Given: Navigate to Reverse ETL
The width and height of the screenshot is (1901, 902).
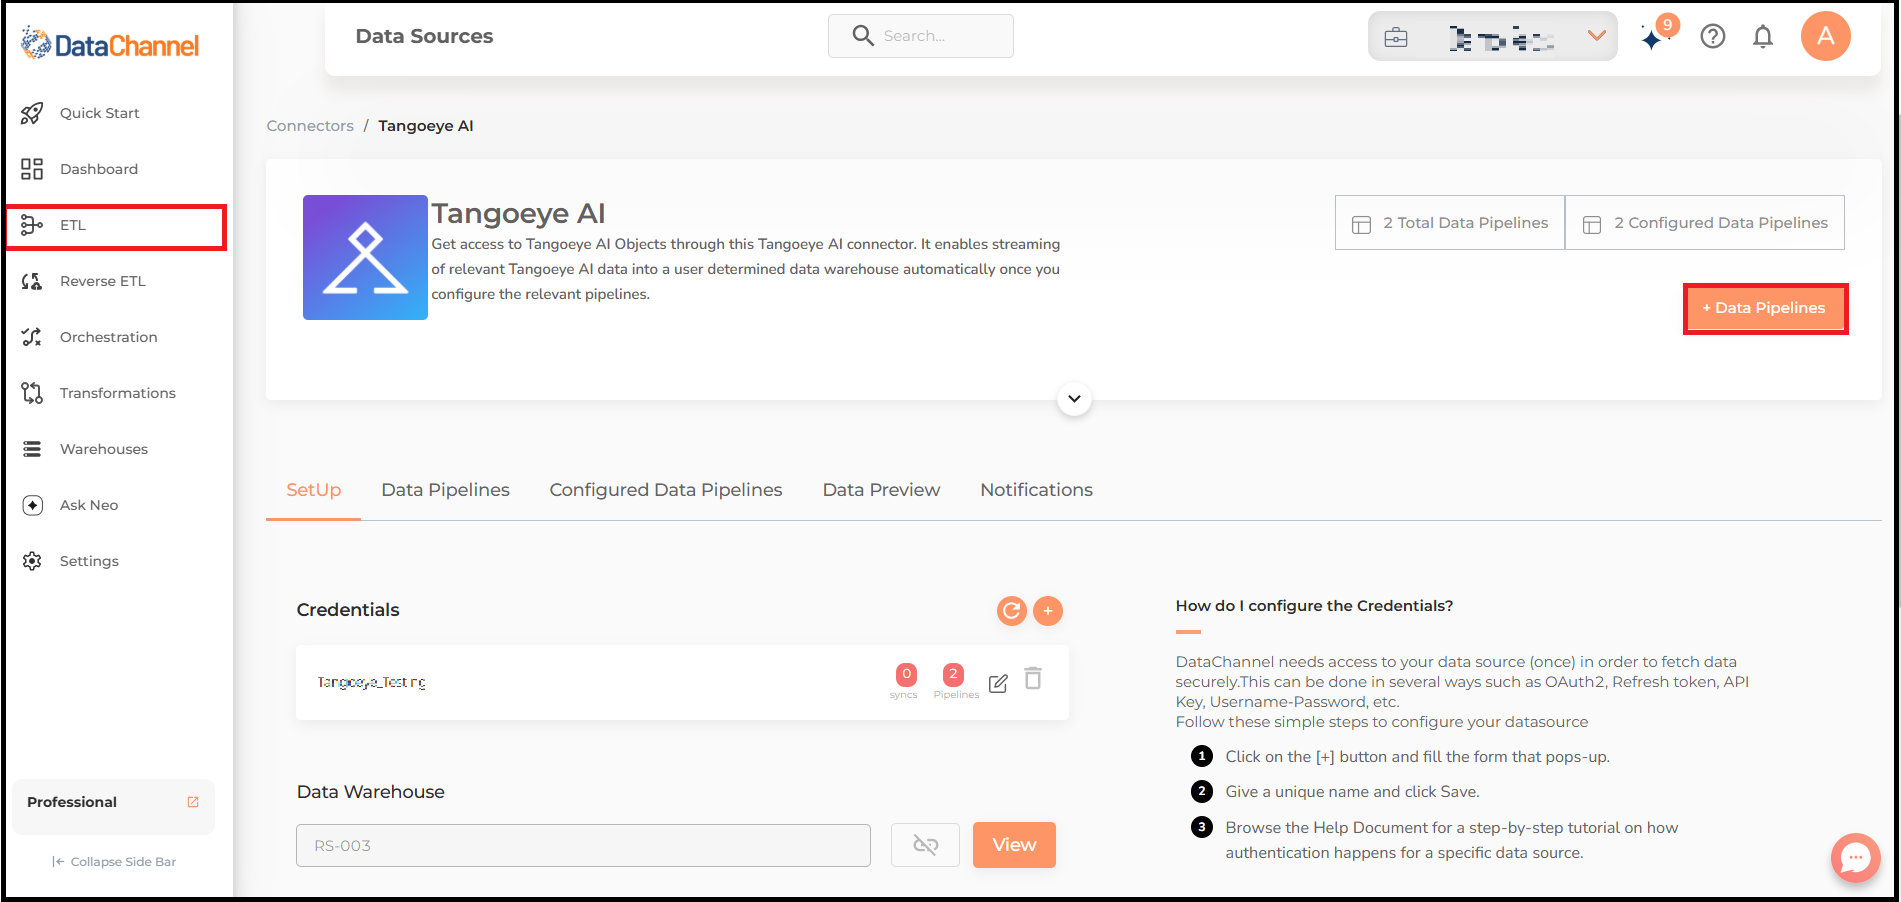Looking at the screenshot, I should point(103,281).
